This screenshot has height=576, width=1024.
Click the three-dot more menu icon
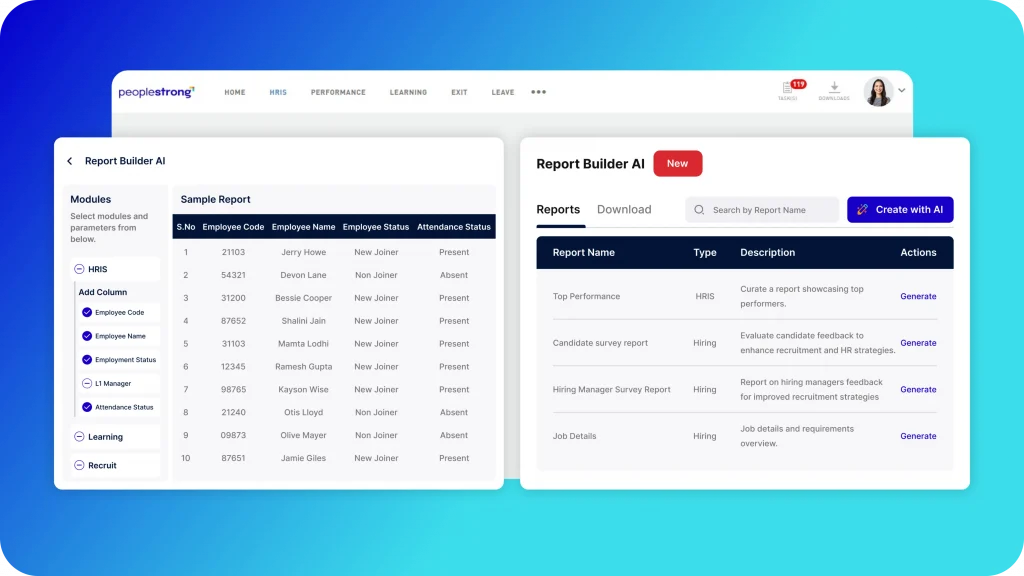click(538, 92)
